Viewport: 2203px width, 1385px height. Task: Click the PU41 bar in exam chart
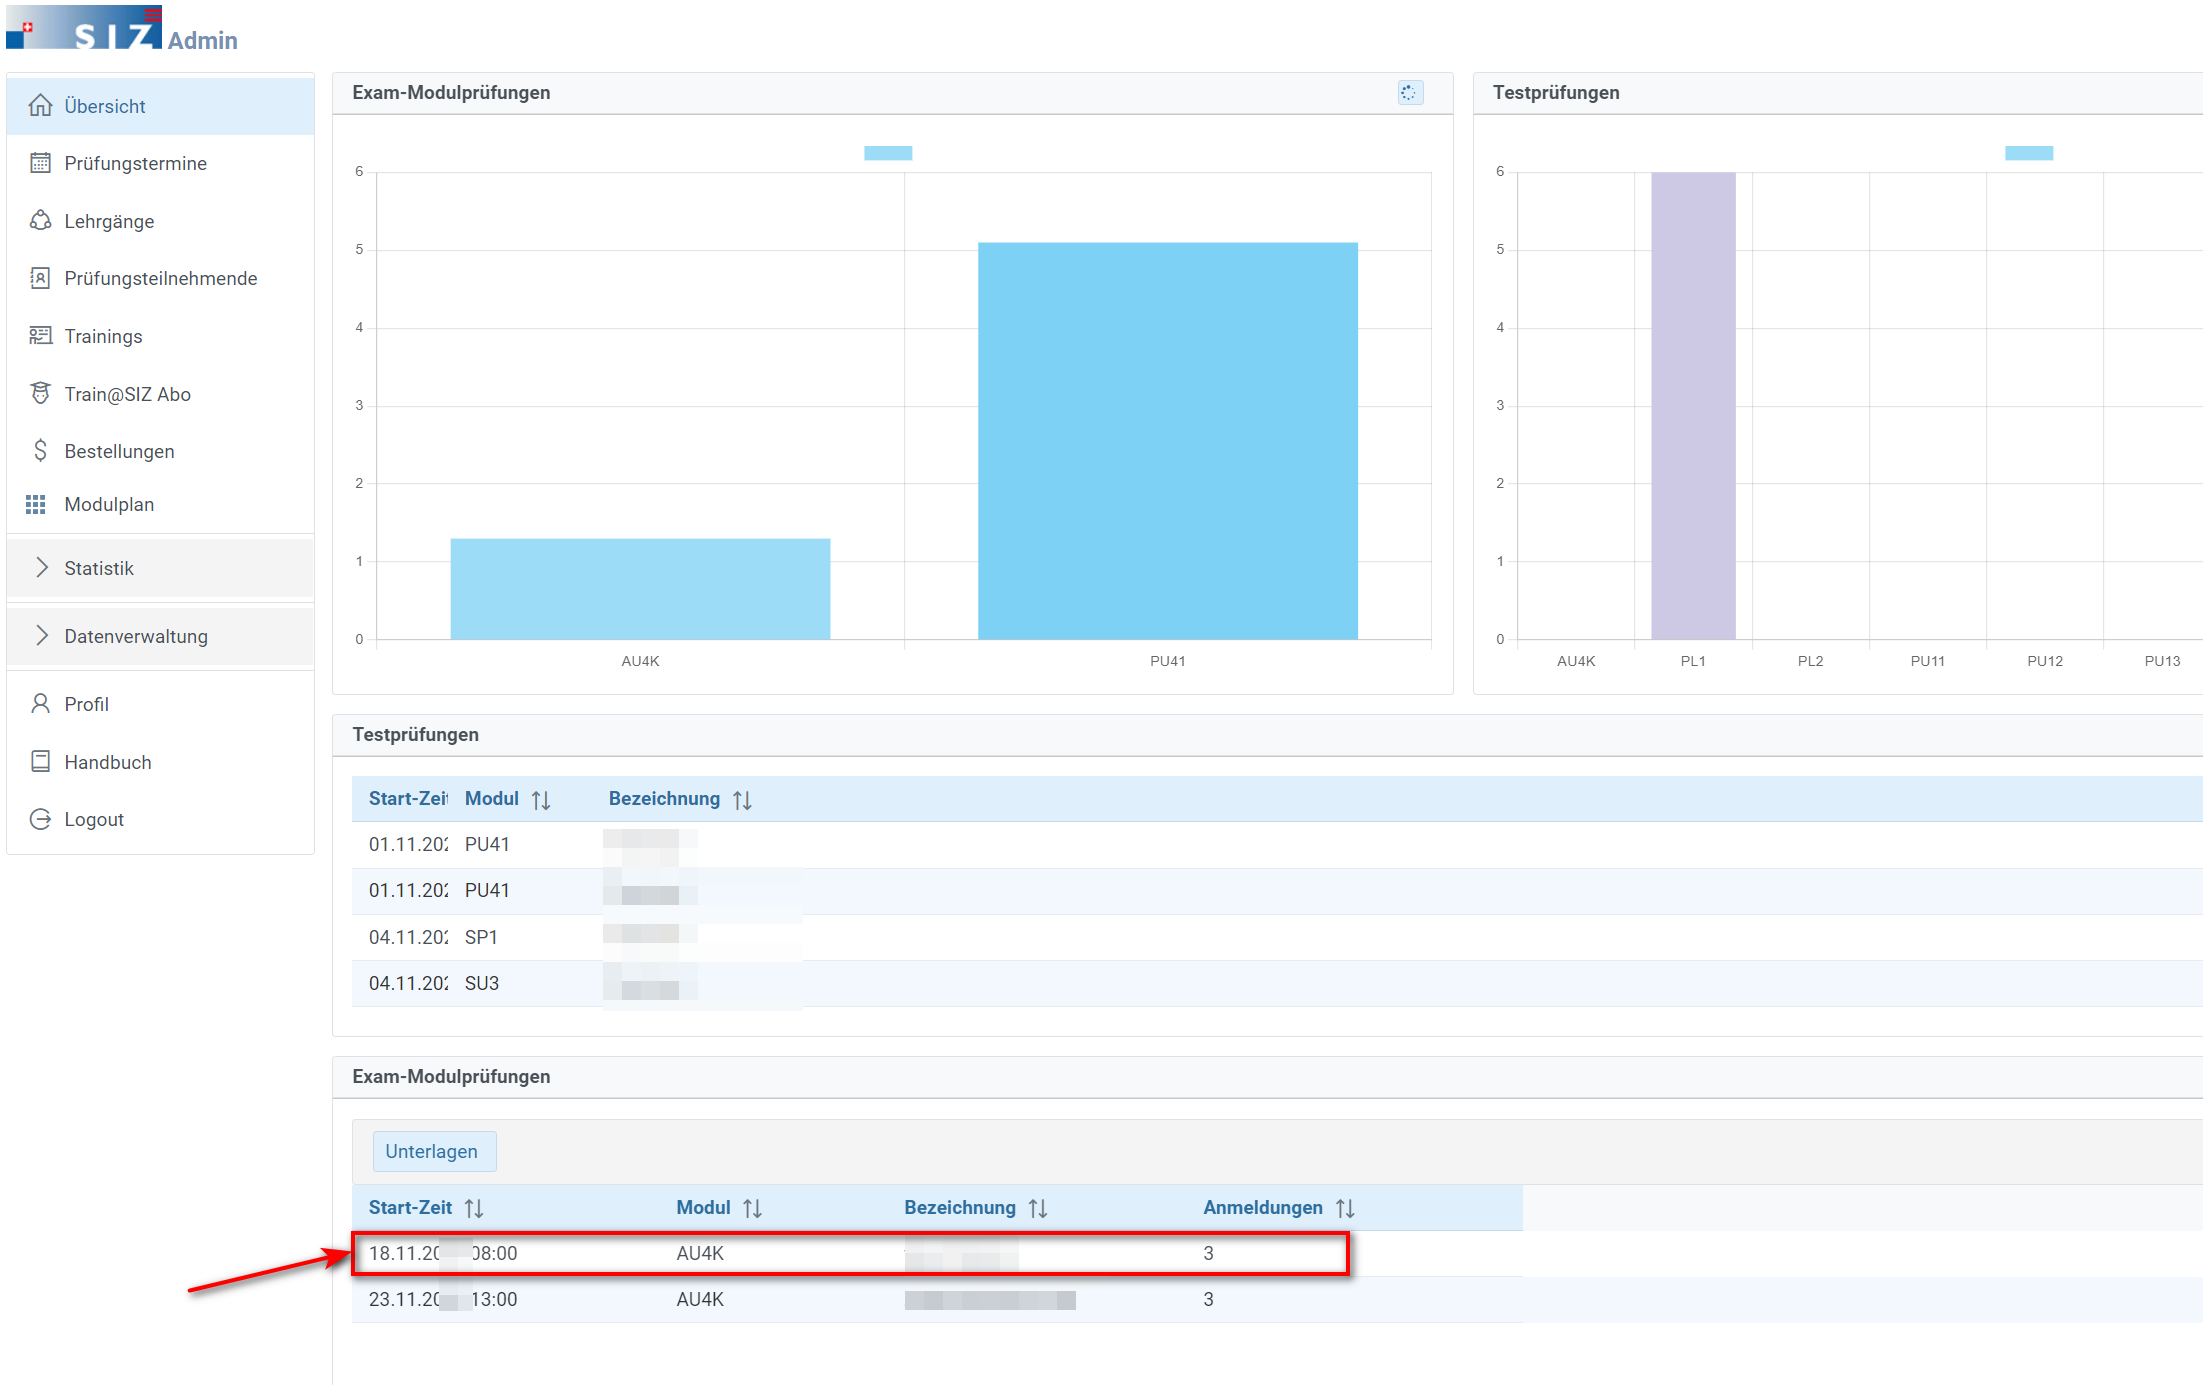[x=1168, y=441]
